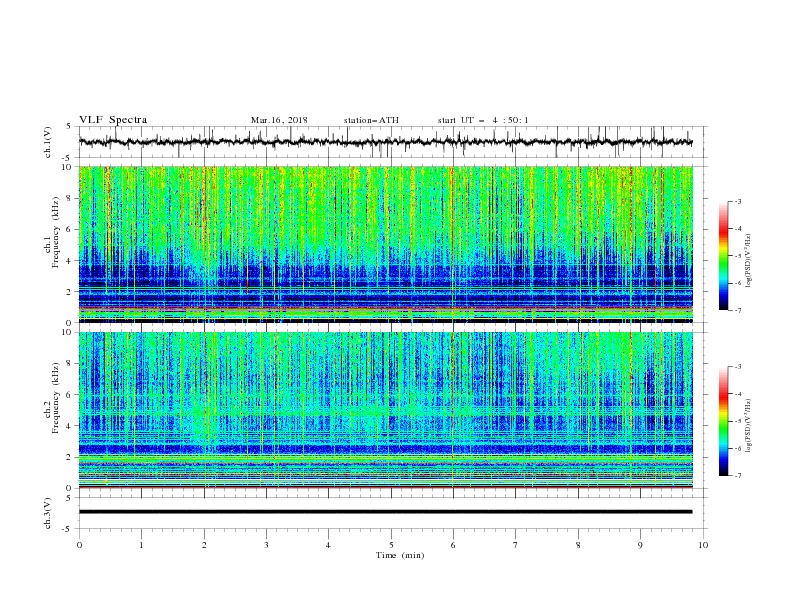Select the ch.1 "Frequency (kHz)" axis label

click(56, 232)
